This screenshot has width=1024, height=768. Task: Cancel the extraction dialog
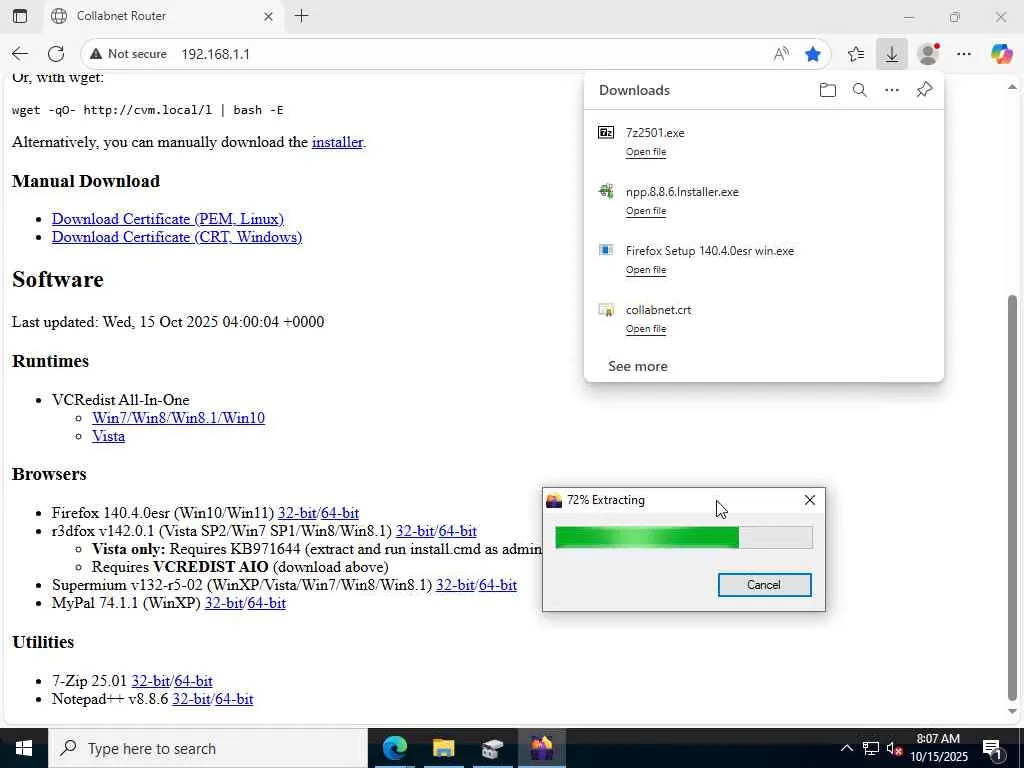tap(764, 584)
